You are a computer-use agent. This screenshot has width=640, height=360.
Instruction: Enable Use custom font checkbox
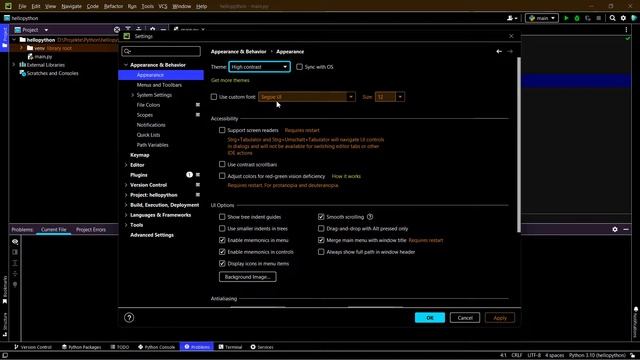(214, 97)
